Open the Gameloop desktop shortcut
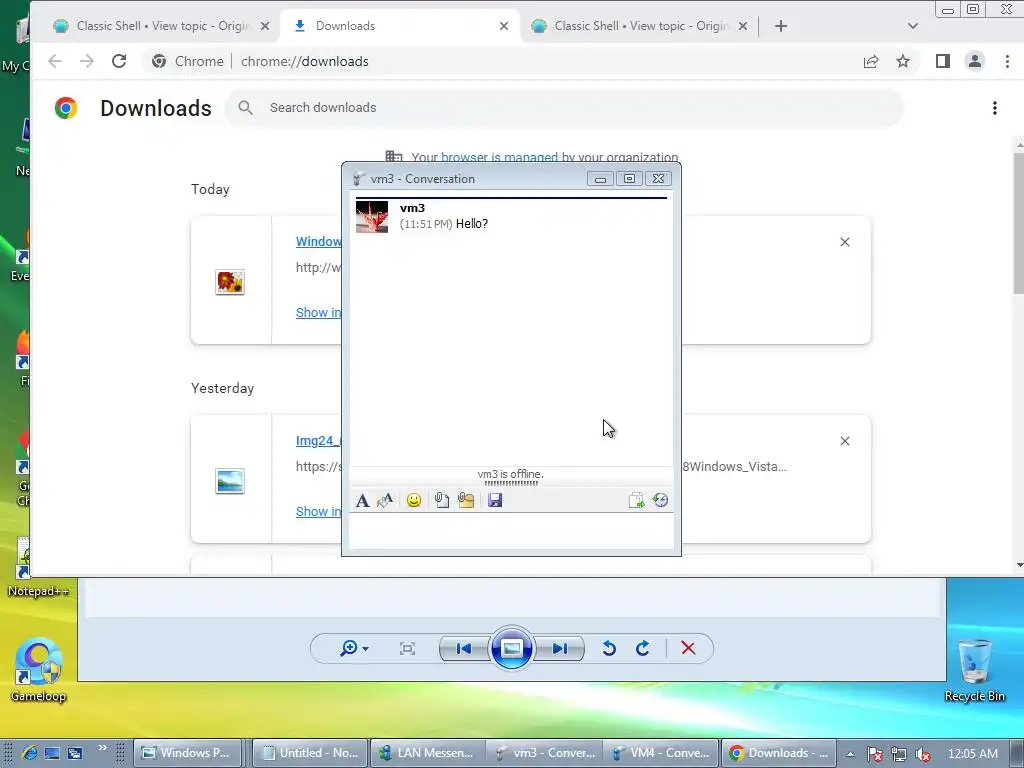1024x768 pixels. tap(39, 670)
